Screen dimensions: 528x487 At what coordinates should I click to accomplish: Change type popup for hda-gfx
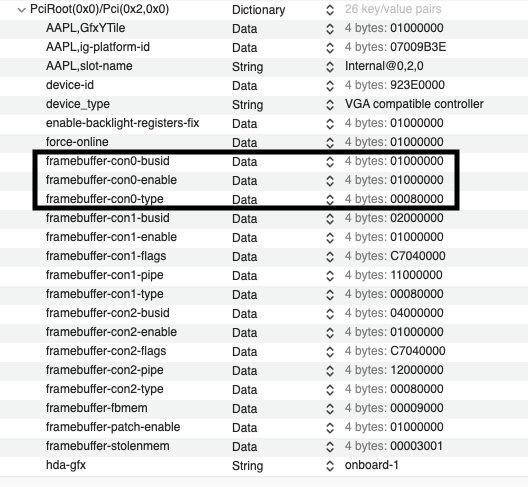pyautogui.click(x=330, y=466)
